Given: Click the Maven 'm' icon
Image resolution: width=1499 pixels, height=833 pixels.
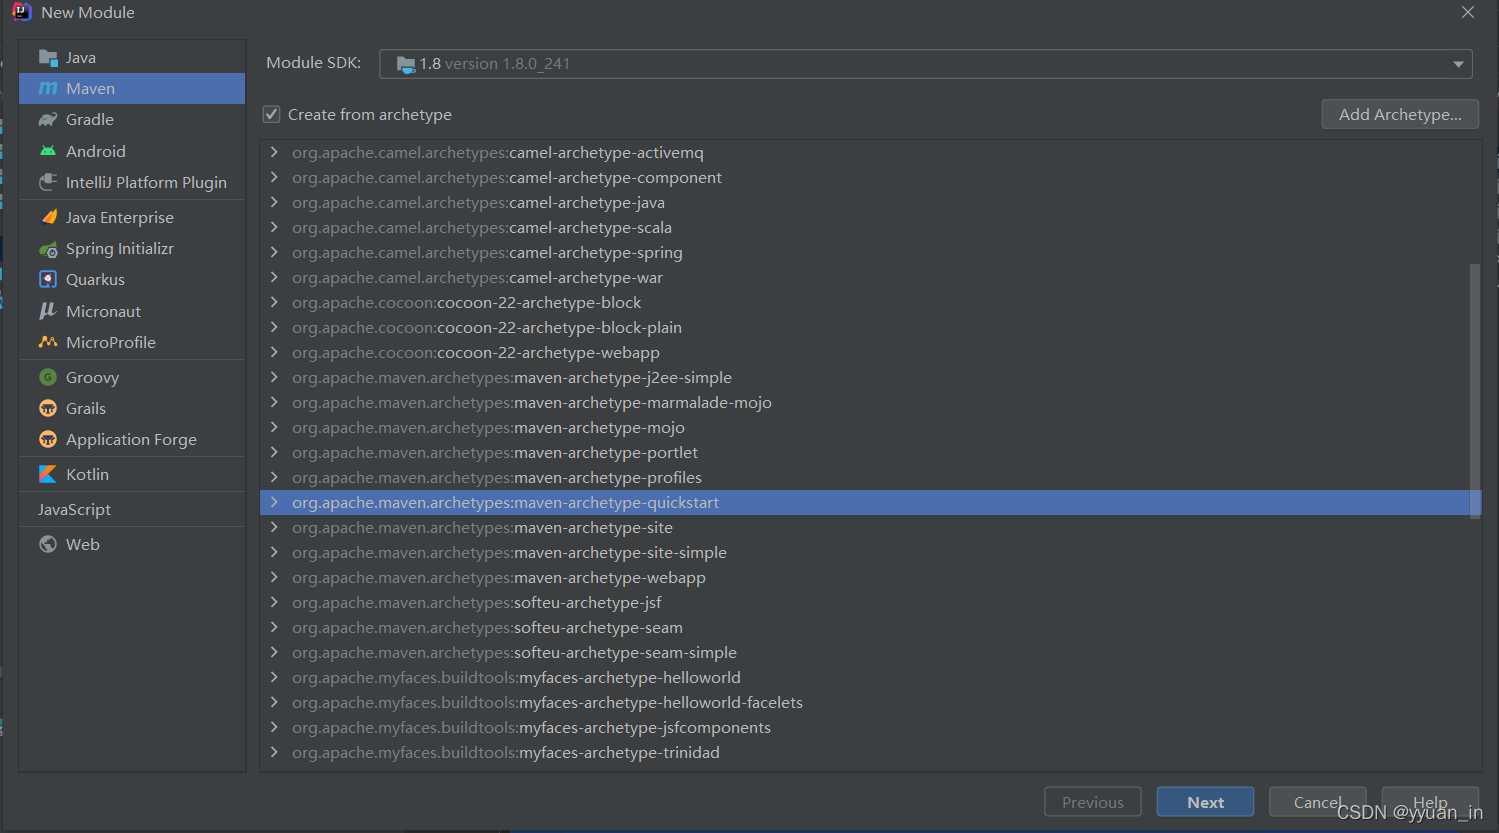Looking at the screenshot, I should 48,89.
